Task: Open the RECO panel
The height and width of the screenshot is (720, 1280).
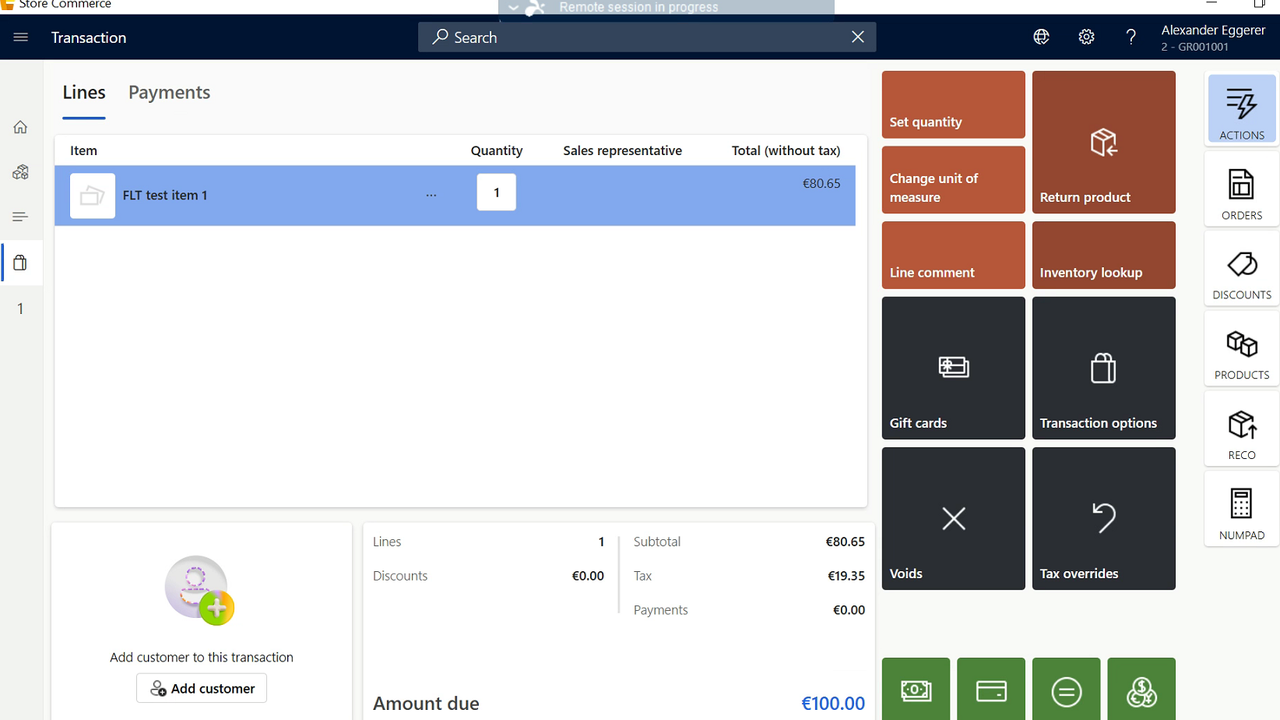Action: point(1241,430)
